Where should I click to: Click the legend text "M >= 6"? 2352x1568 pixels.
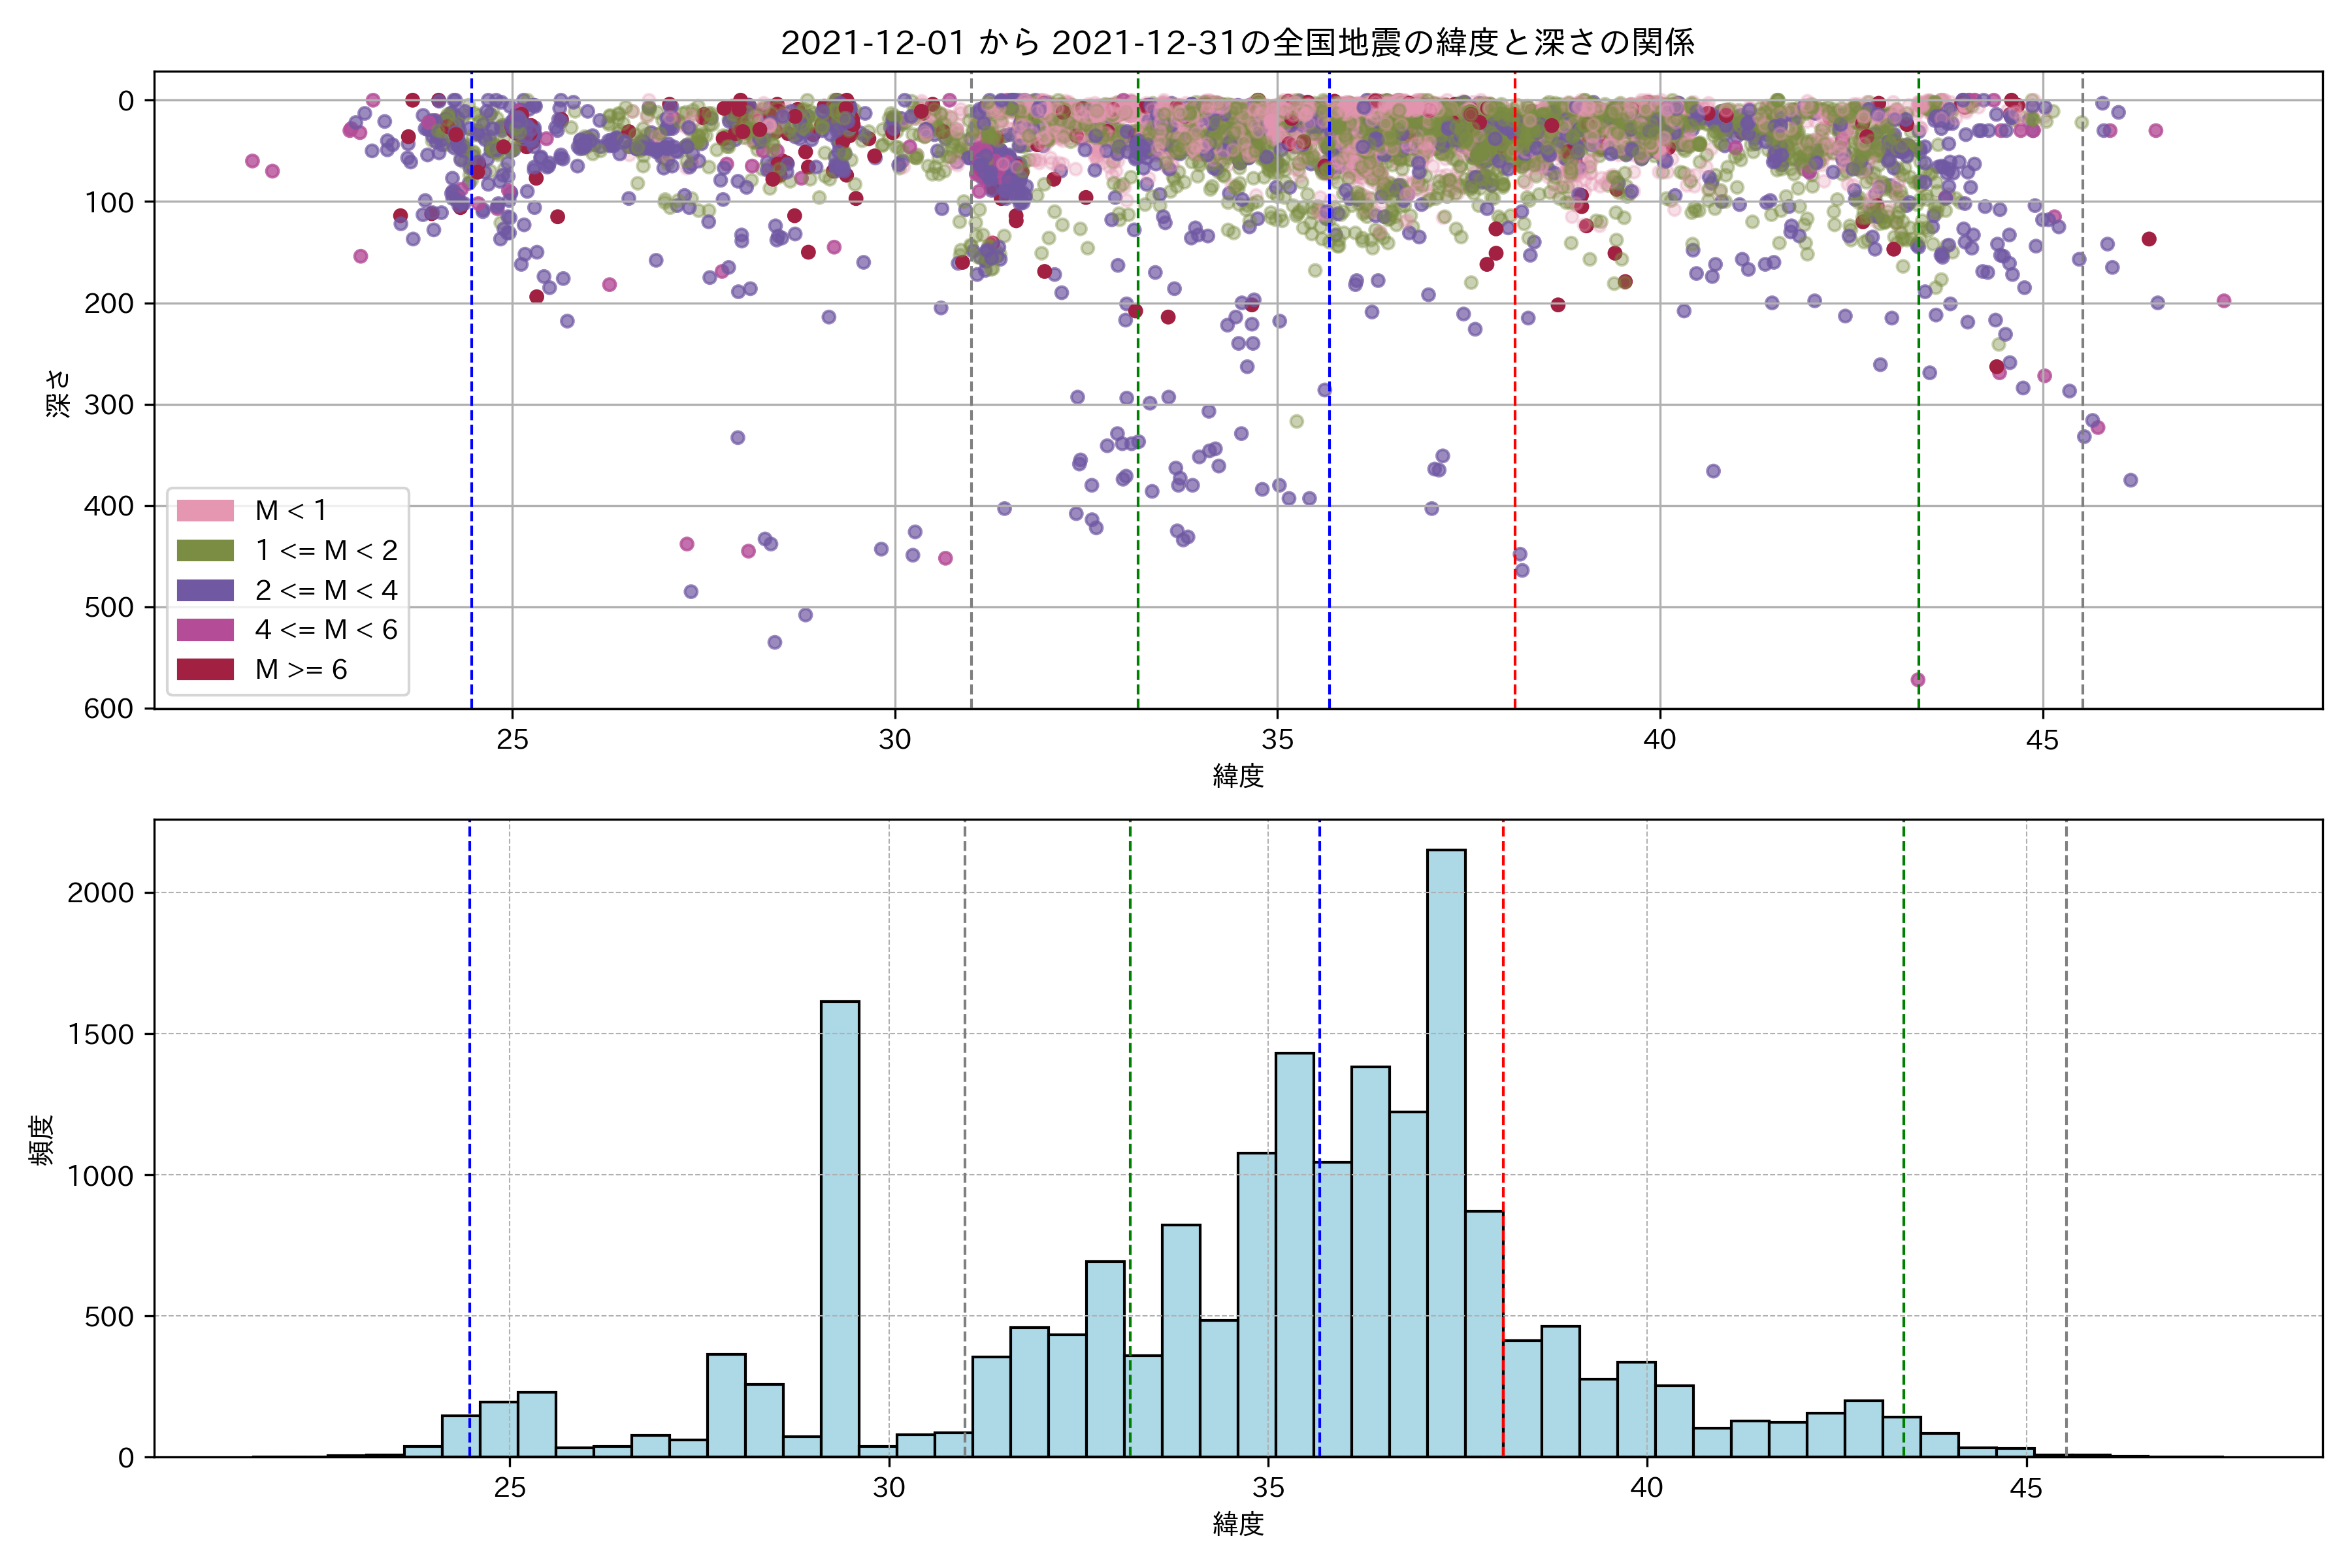tap(301, 669)
